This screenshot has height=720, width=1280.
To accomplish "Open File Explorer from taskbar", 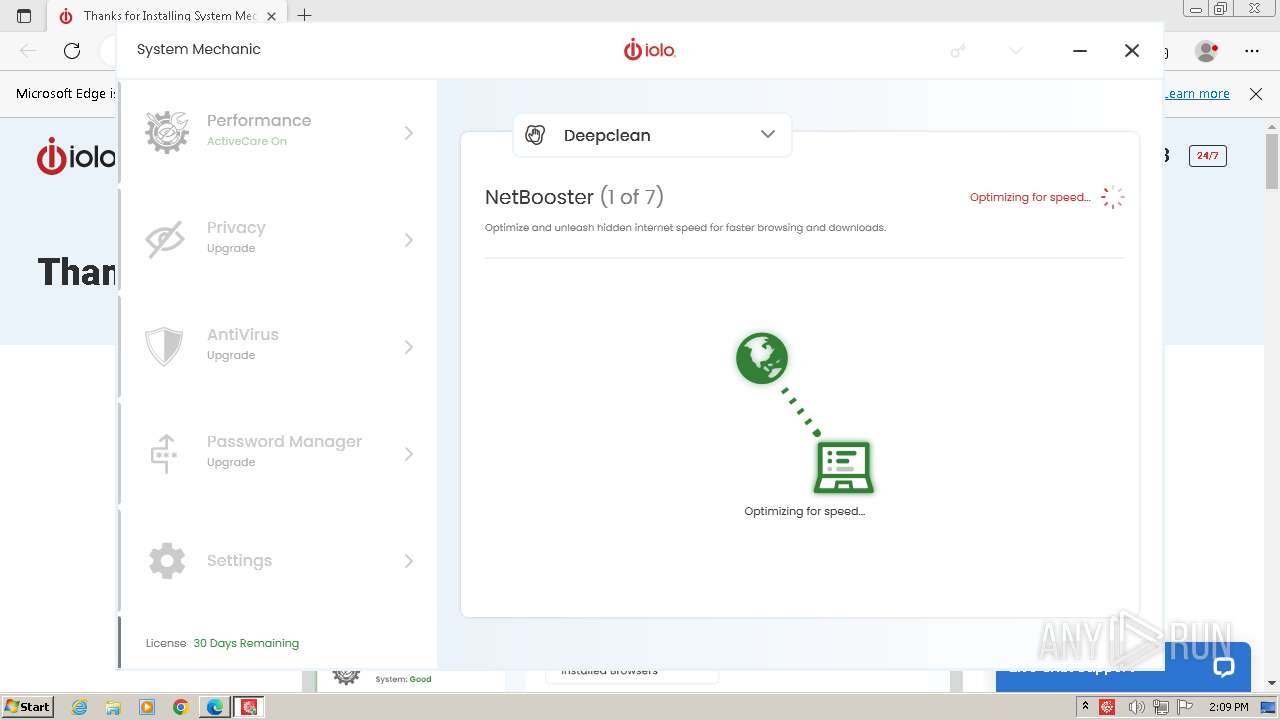I will click(x=113, y=707).
